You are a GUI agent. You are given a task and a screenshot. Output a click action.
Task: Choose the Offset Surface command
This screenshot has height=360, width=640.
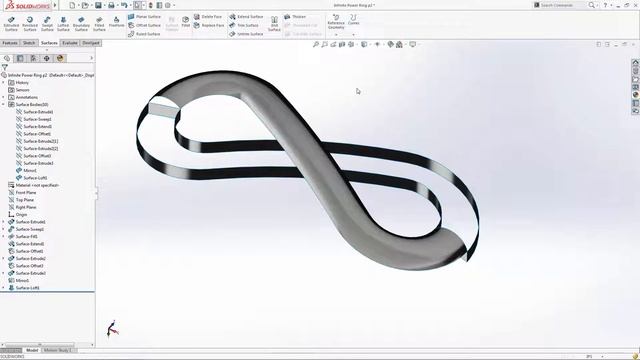[144, 25]
